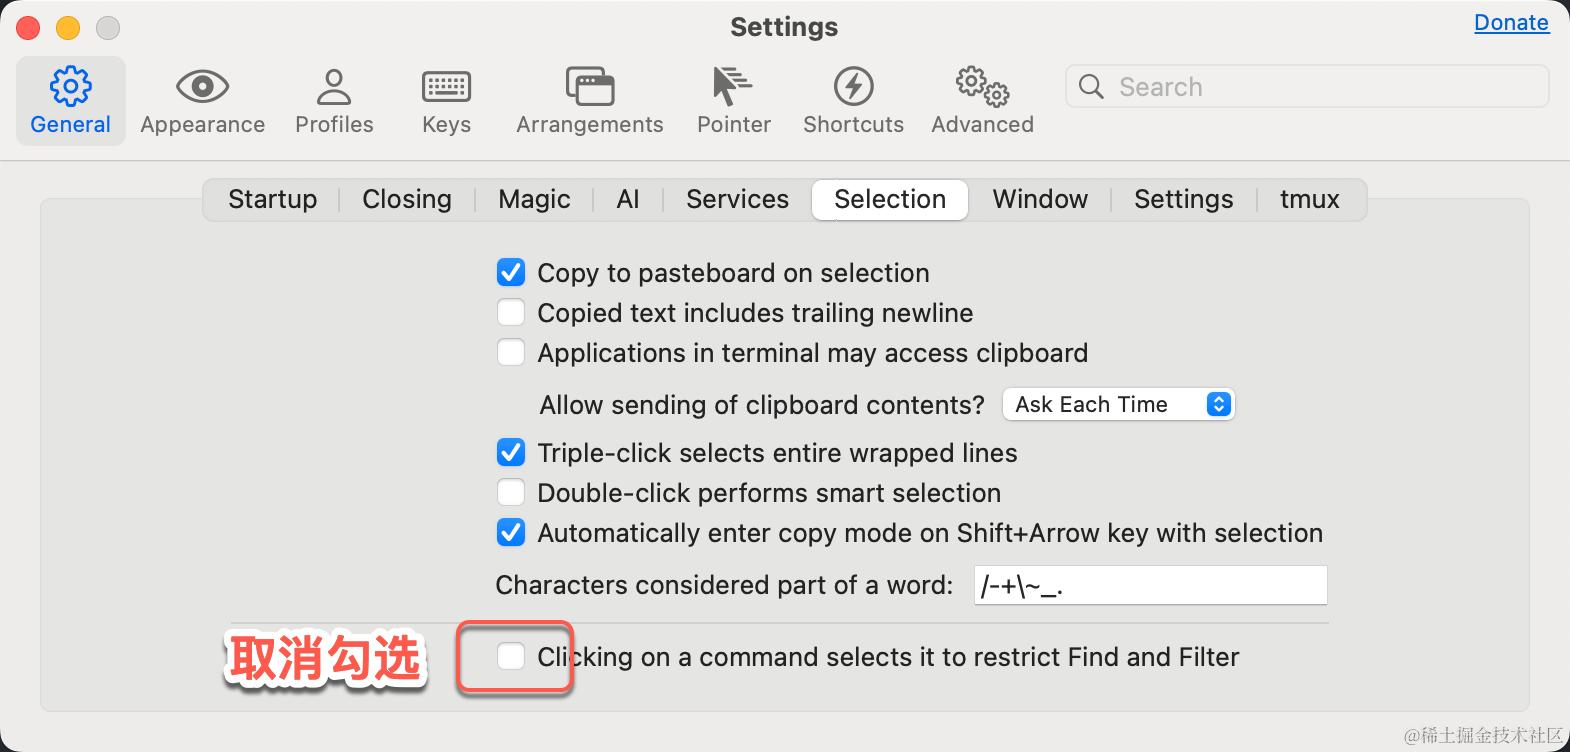
Task: Uncheck Triple-click selects entire wrapped lines
Action: 511,453
